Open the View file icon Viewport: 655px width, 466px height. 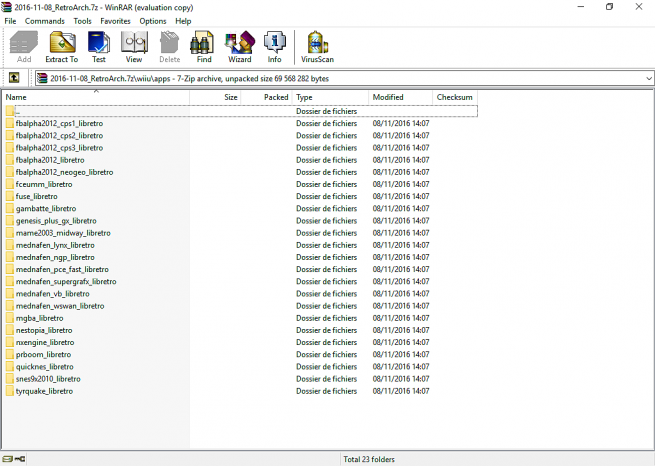(133, 46)
